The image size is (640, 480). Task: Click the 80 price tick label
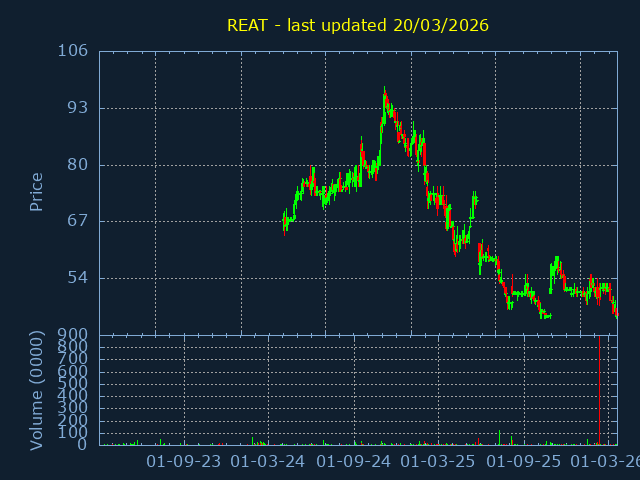coord(77,165)
